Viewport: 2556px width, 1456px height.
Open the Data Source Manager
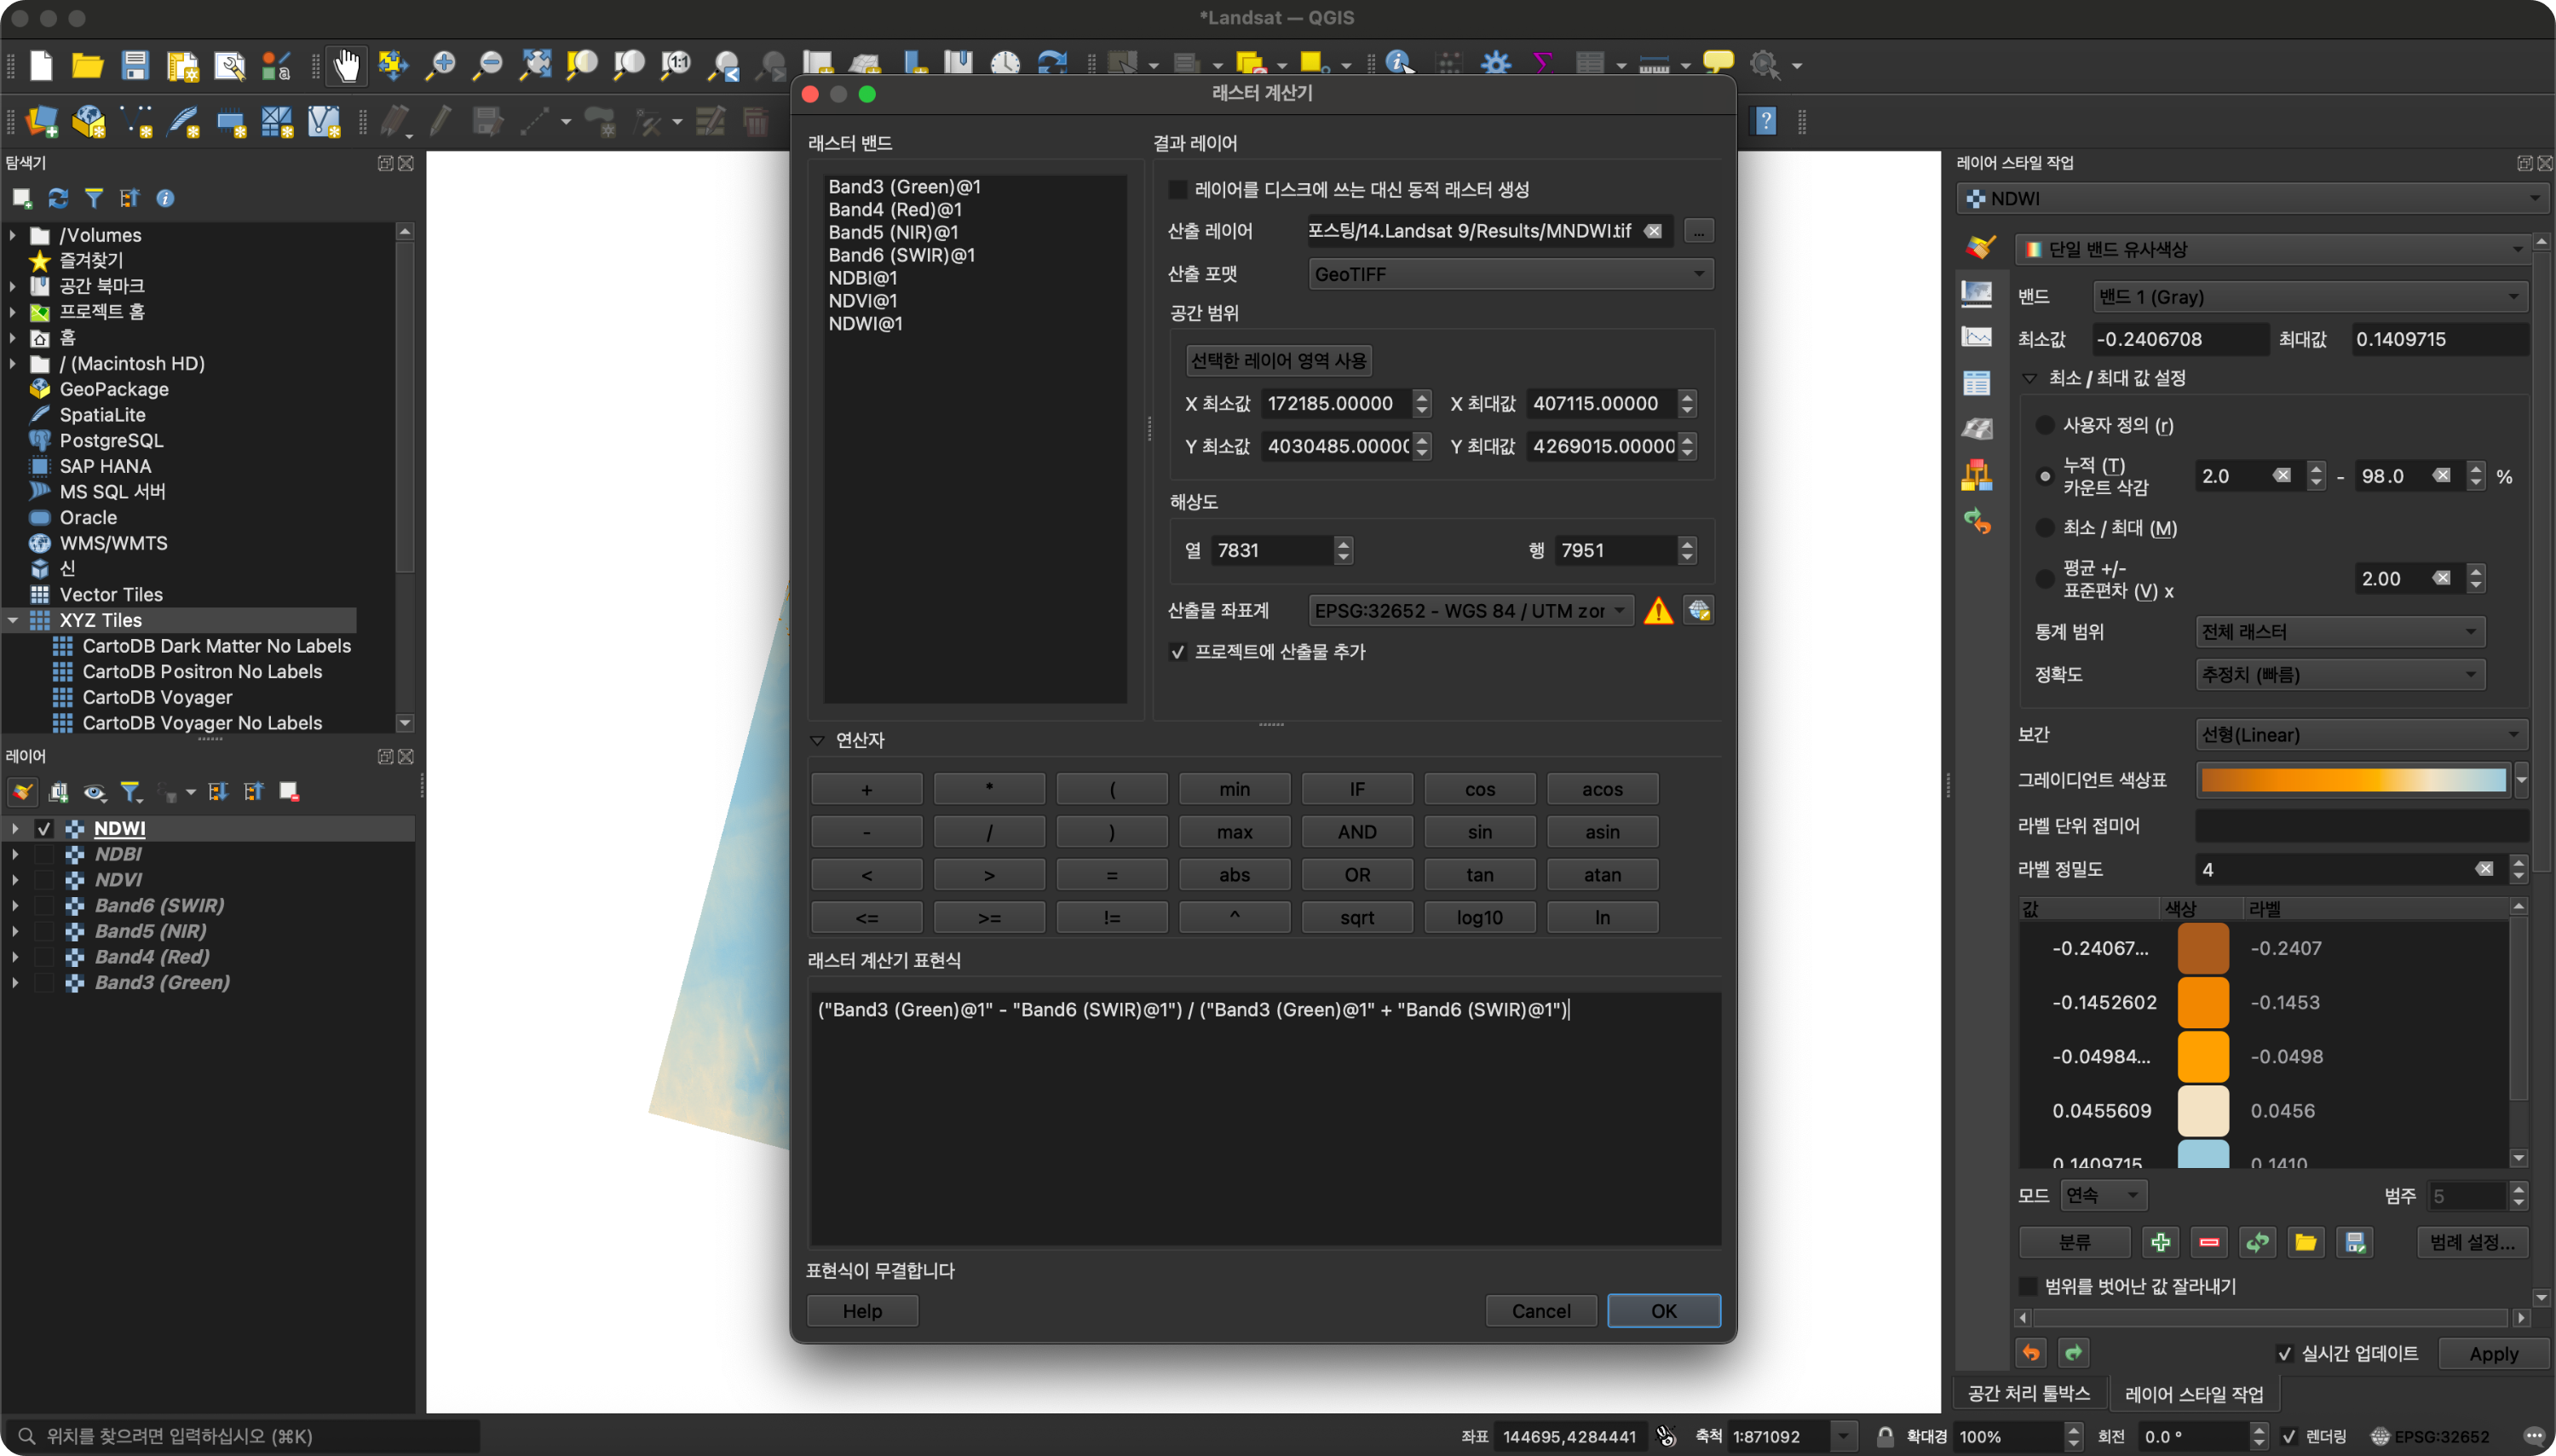[x=41, y=121]
